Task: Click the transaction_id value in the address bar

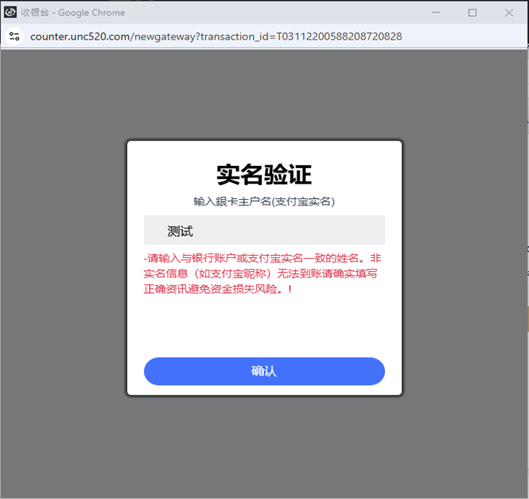Action: [x=339, y=36]
